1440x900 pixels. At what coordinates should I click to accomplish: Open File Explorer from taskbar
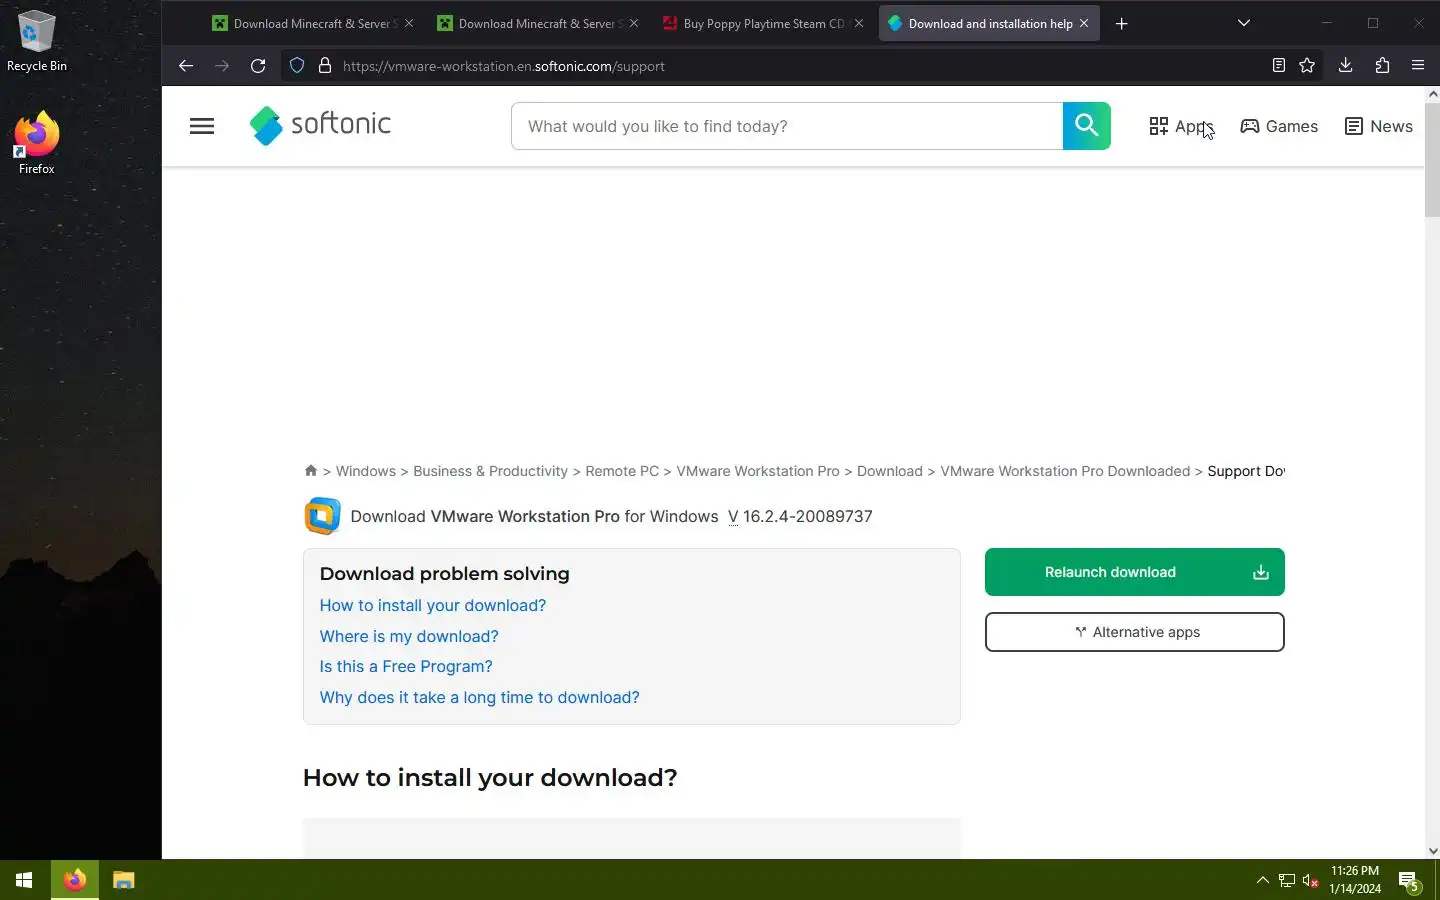(123, 880)
